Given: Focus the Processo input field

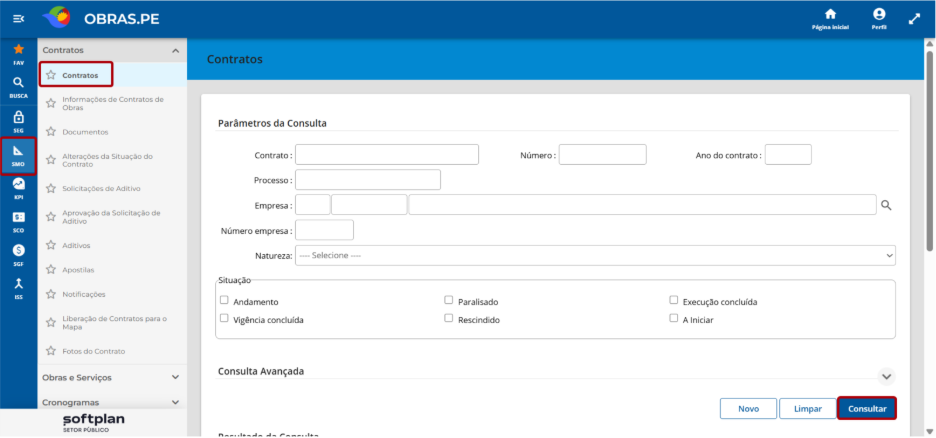Looking at the screenshot, I should click(x=368, y=180).
